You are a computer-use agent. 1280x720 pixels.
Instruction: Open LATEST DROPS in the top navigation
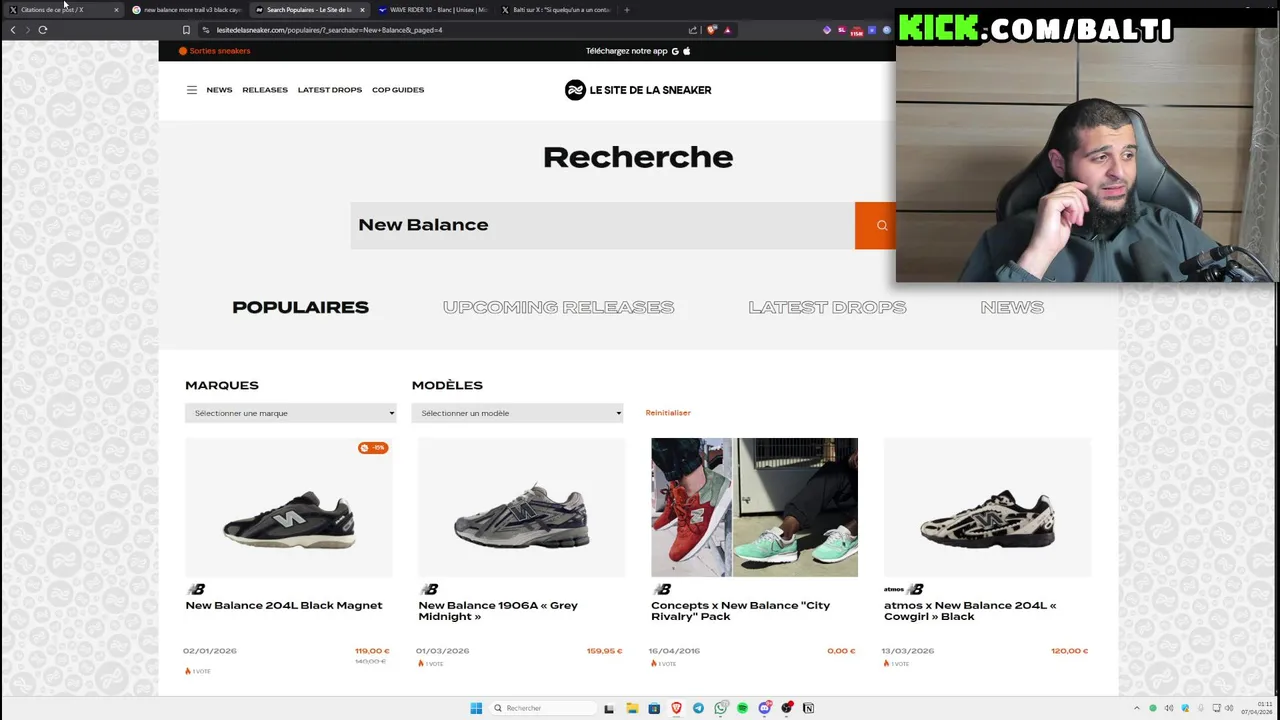[x=330, y=90]
